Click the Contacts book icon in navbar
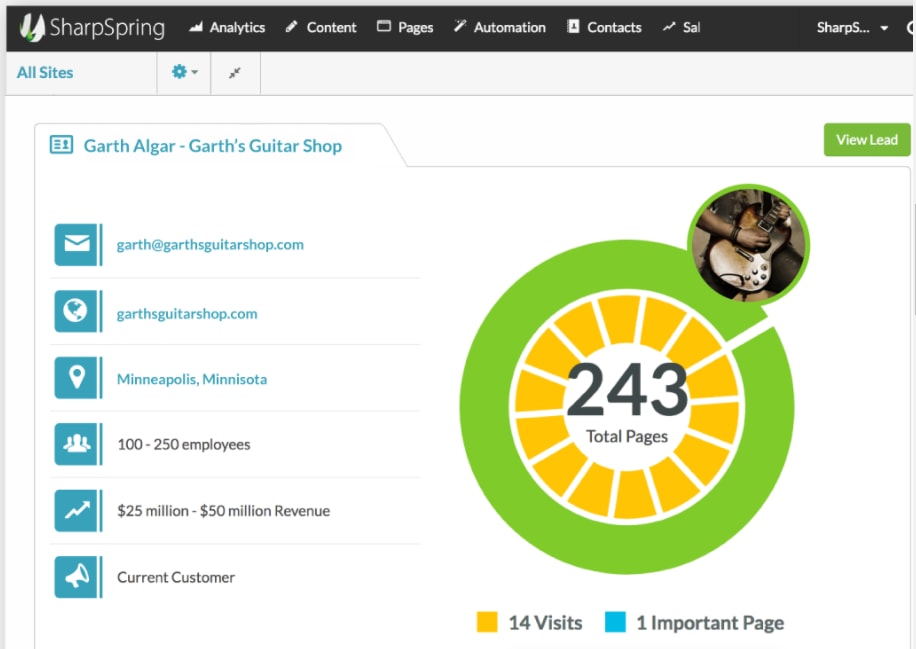 click(574, 26)
